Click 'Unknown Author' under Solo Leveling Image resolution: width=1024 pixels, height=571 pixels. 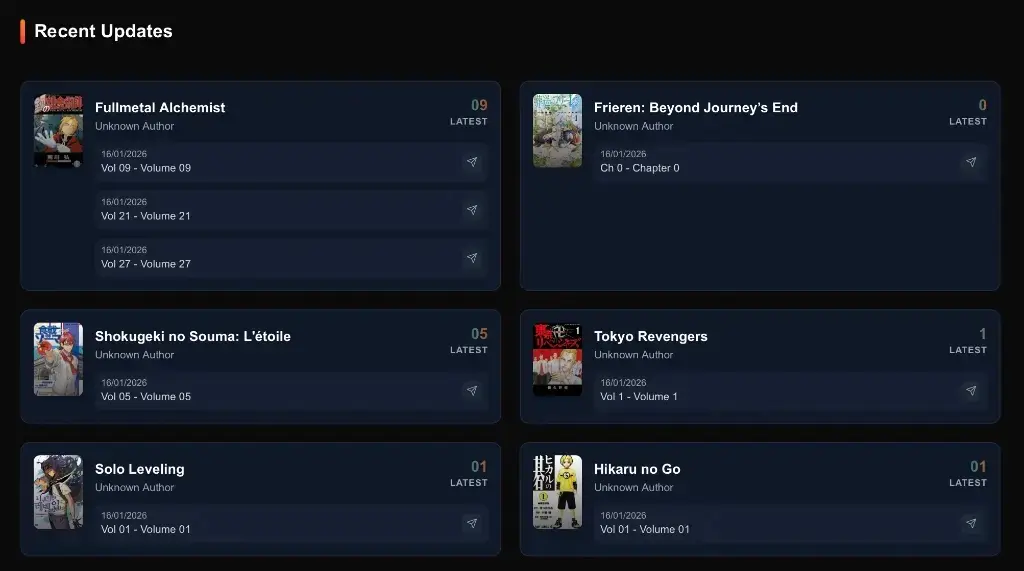coord(135,487)
